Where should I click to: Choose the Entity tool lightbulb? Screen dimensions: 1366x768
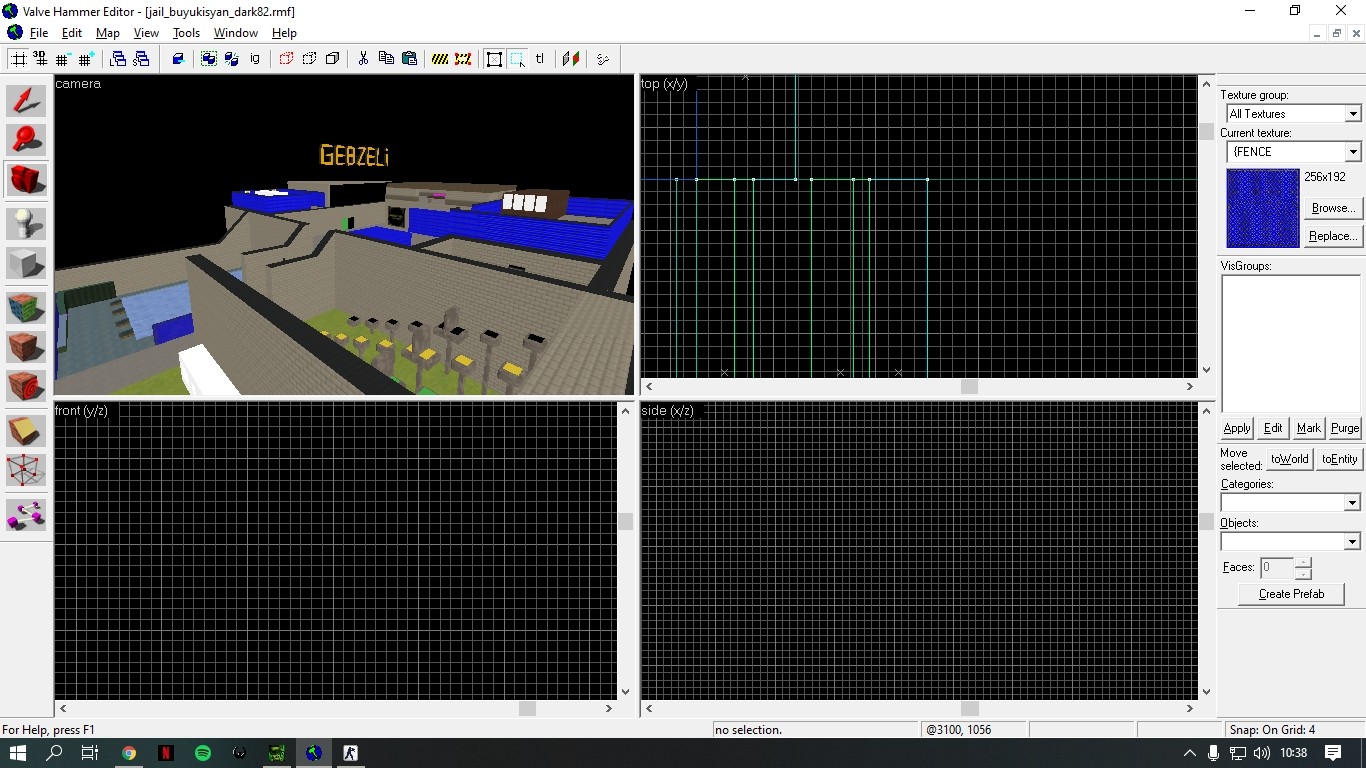coord(26,223)
